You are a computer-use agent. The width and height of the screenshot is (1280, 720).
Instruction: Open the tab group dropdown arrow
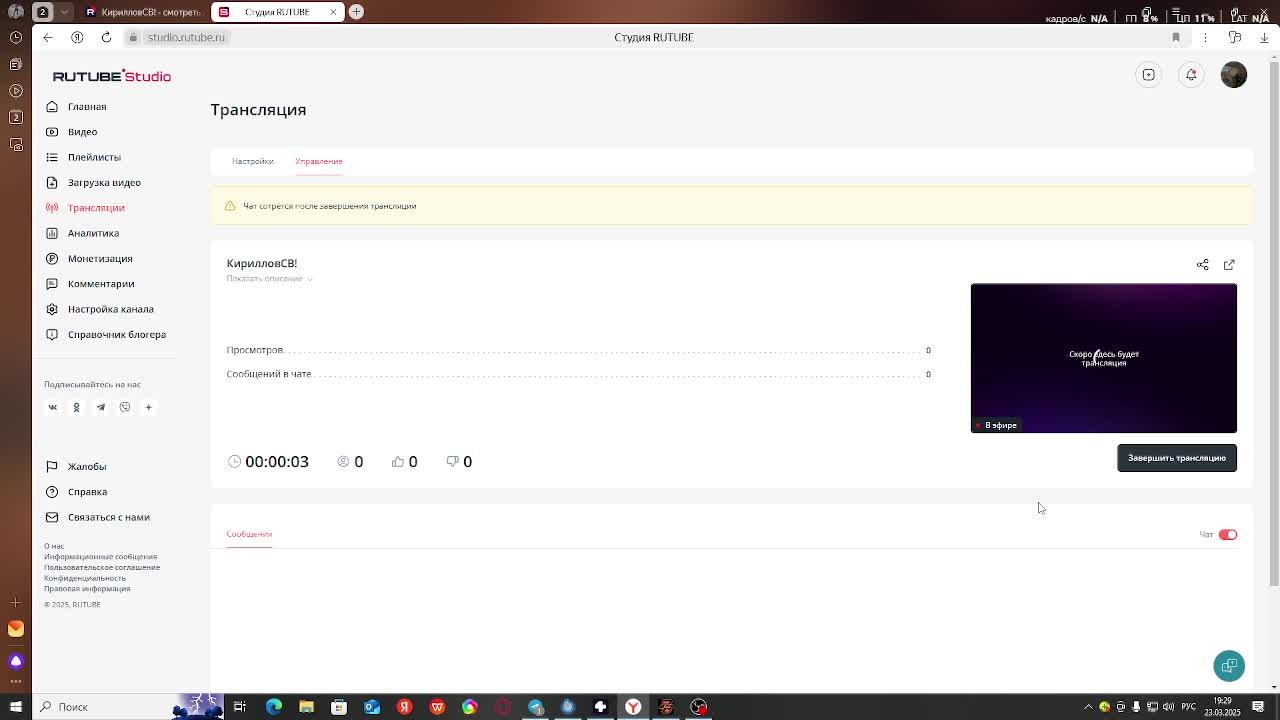[x=65, y=12]
